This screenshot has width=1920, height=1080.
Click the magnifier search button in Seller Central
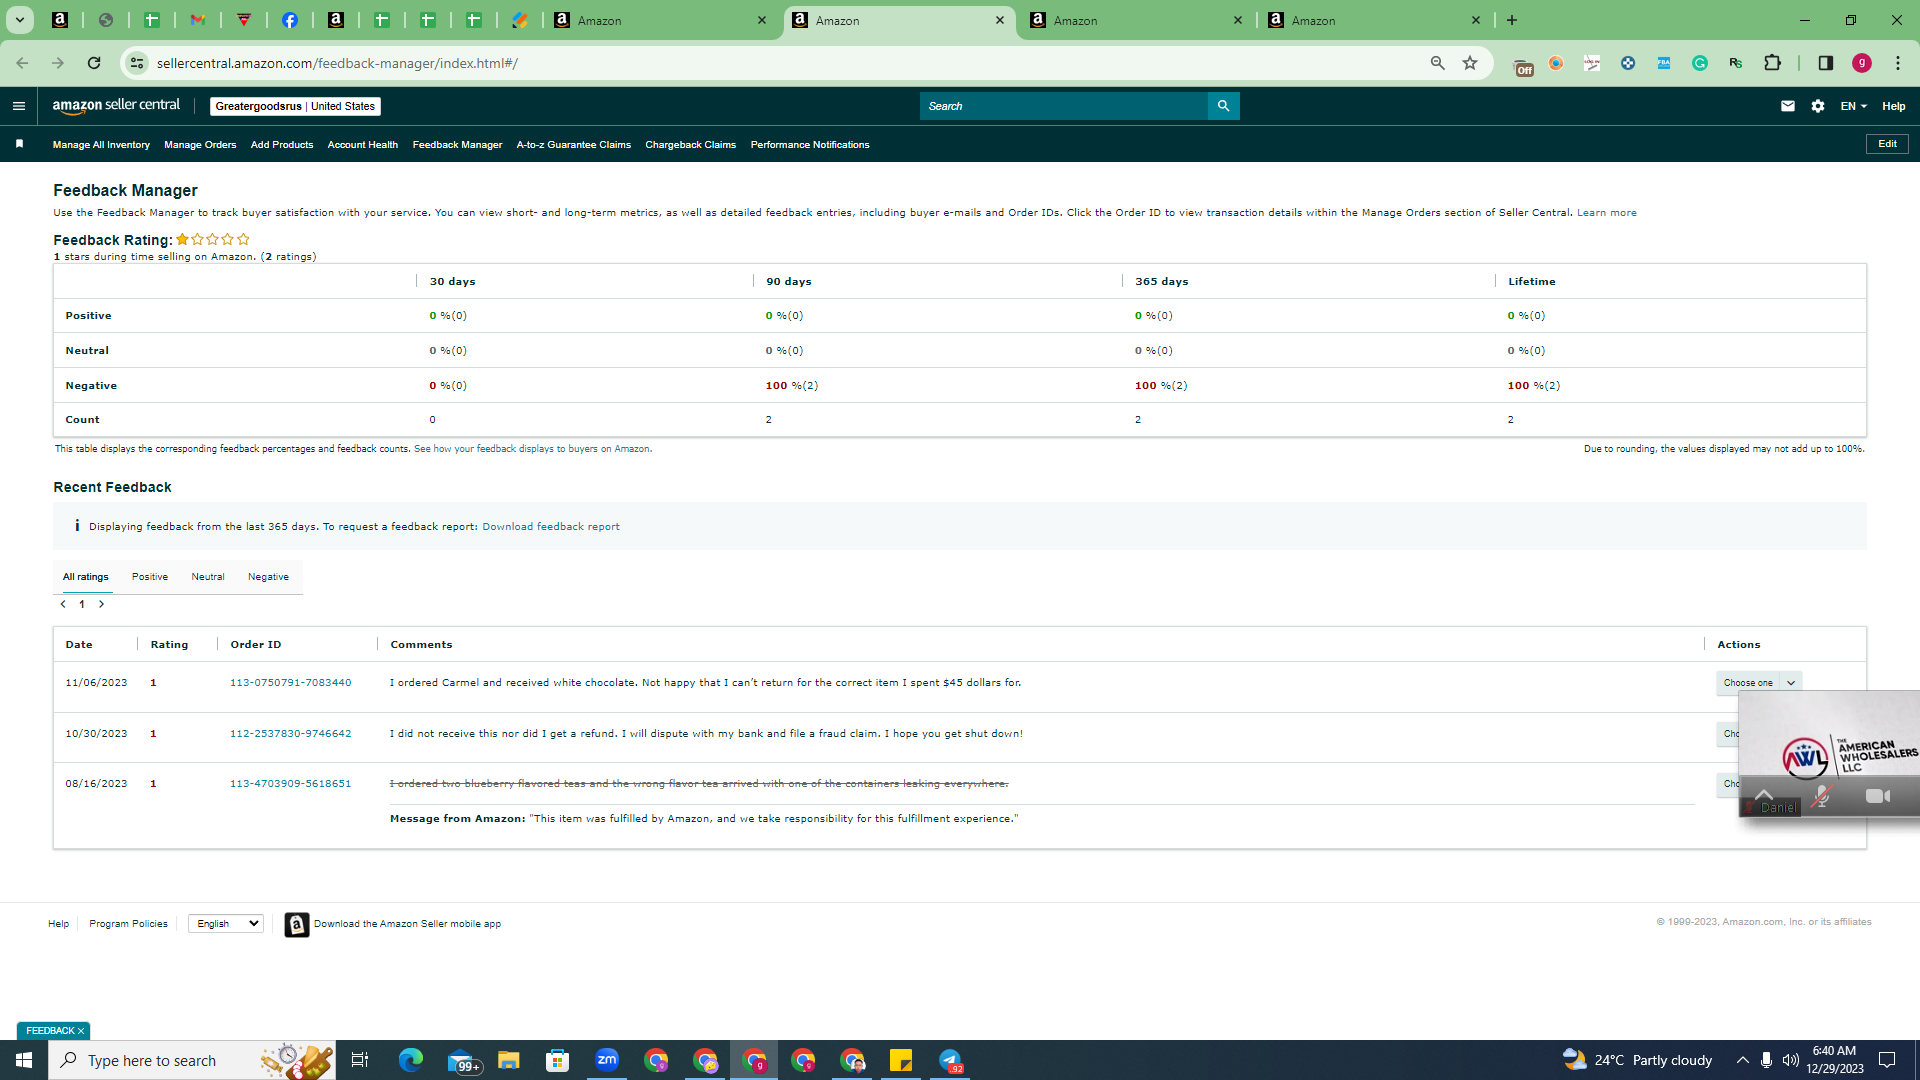(x=1223, y=106)
